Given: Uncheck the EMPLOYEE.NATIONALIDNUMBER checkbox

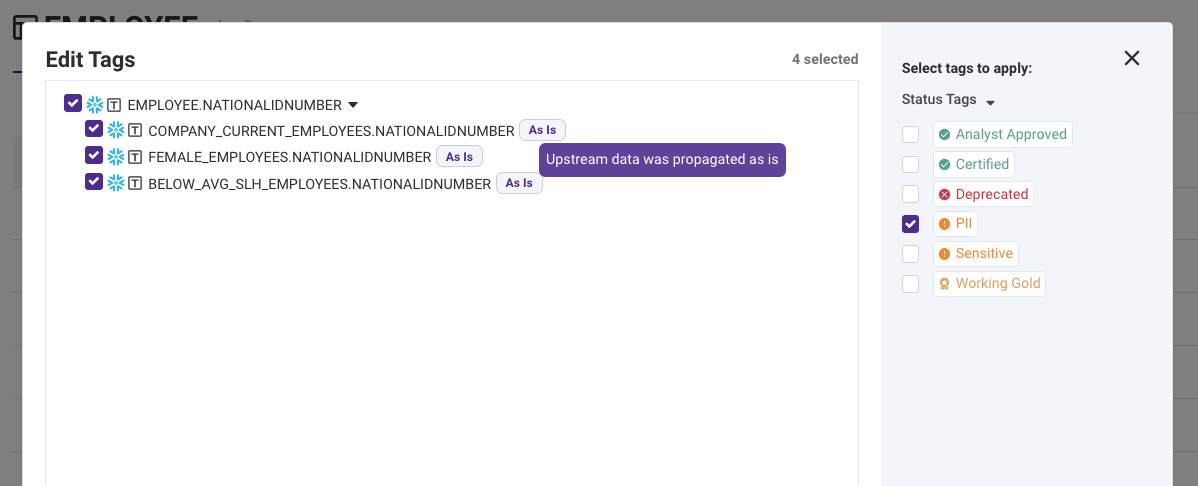Looking at the screenshot, I should coord(73,102).
